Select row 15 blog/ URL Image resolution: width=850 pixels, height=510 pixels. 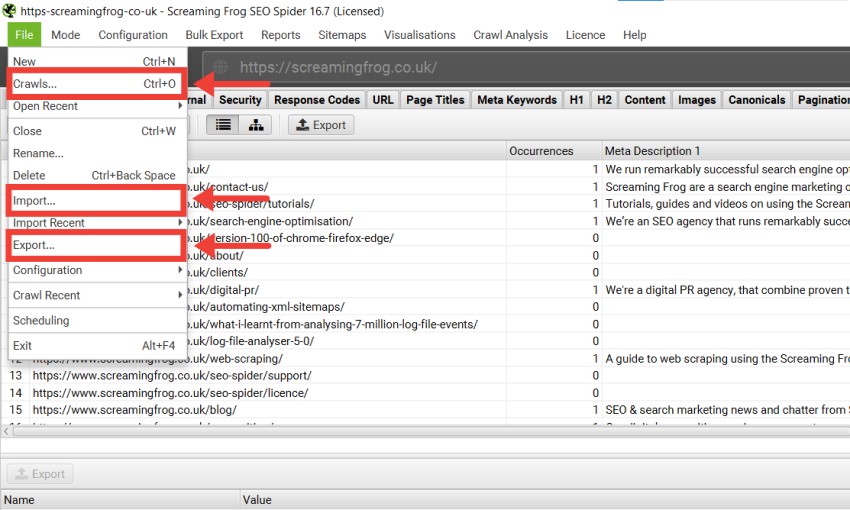tap(134, 410)
